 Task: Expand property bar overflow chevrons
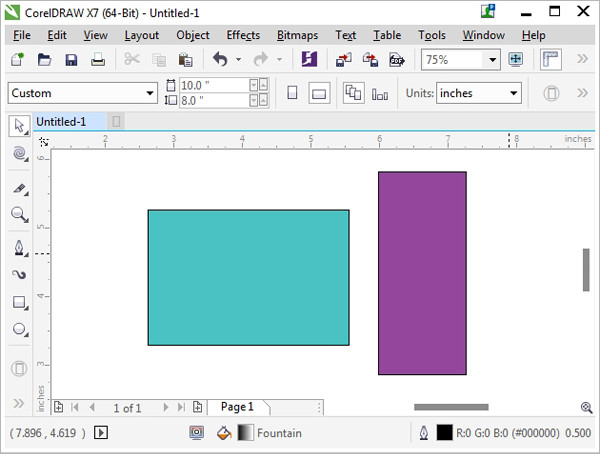click(582, 93)
